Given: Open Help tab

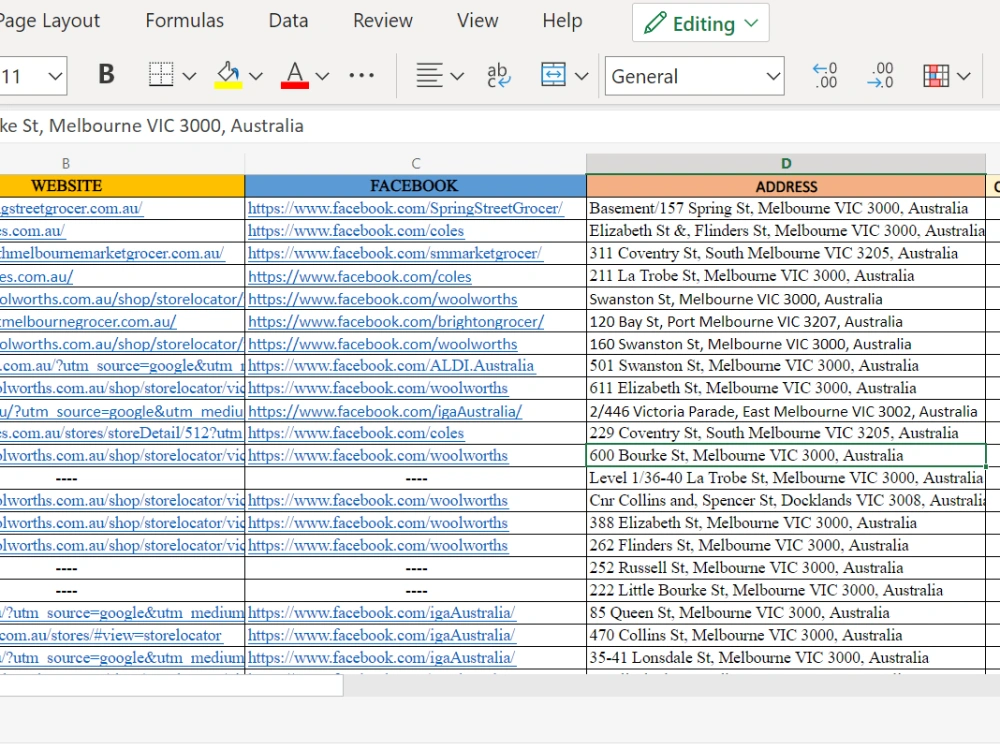Looking at the screenshot, I should pos(562,20).
